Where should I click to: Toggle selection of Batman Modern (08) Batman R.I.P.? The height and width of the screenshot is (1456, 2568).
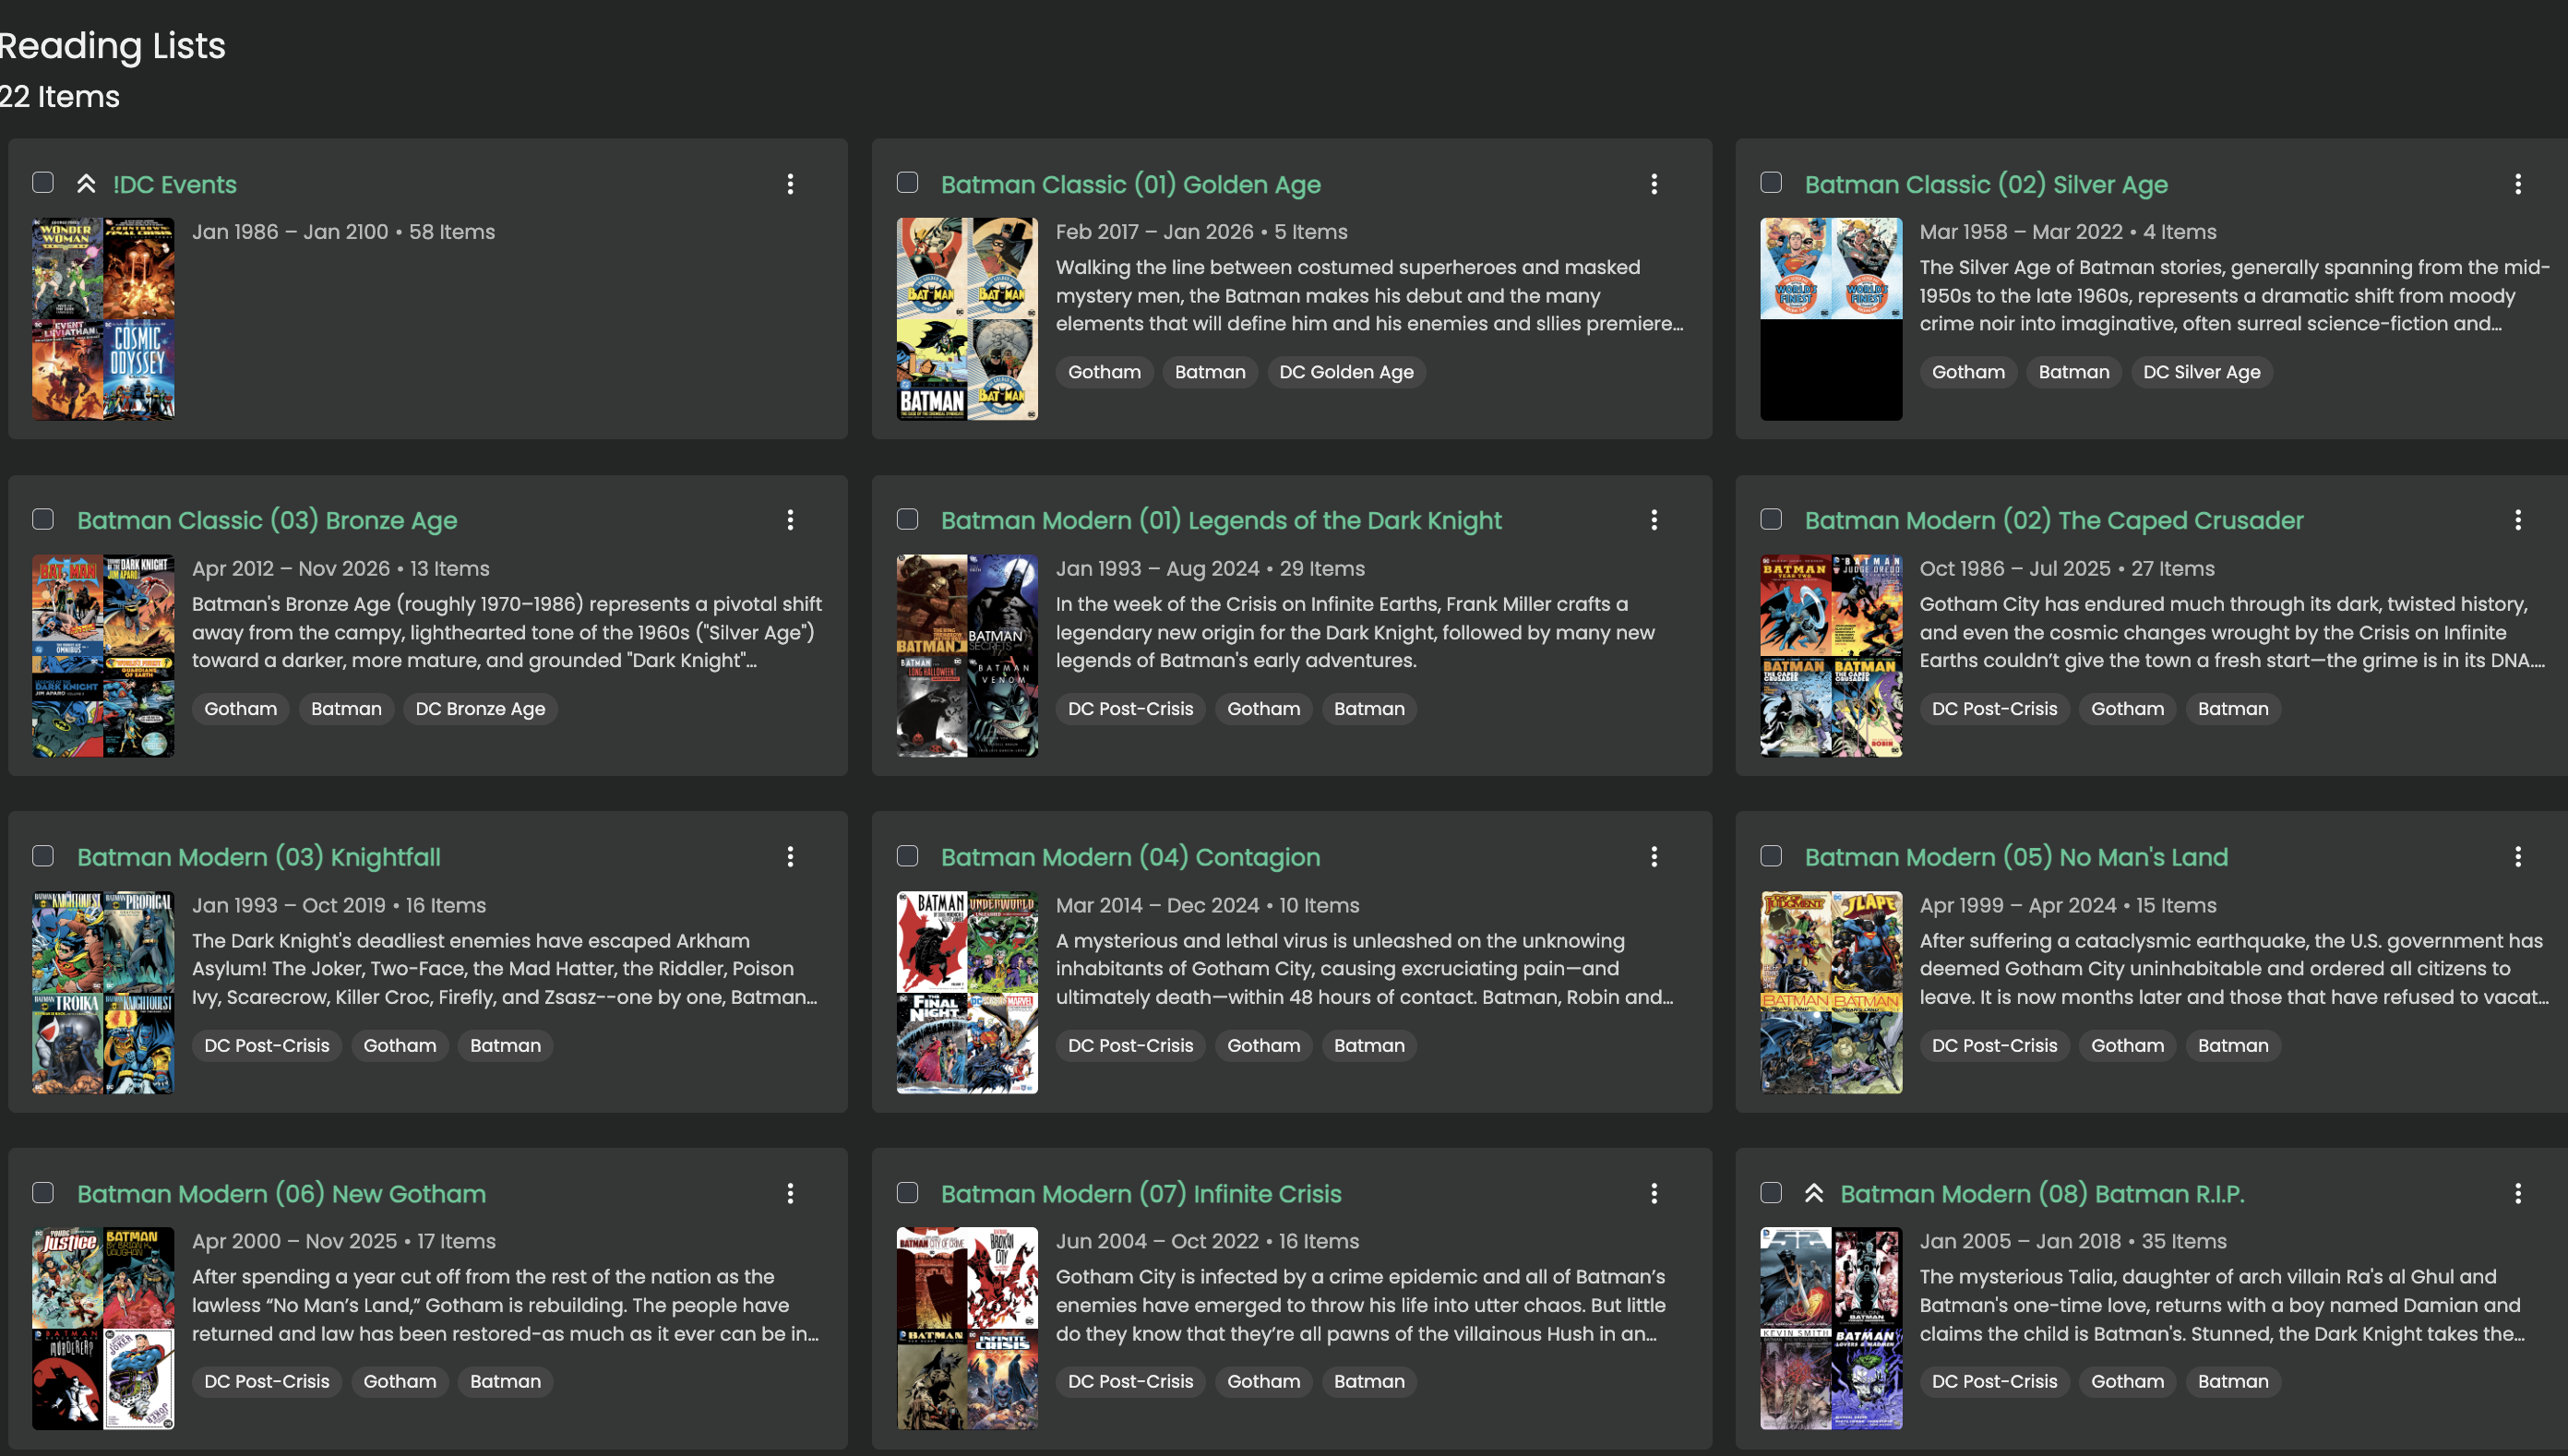click(1771, 1192)
